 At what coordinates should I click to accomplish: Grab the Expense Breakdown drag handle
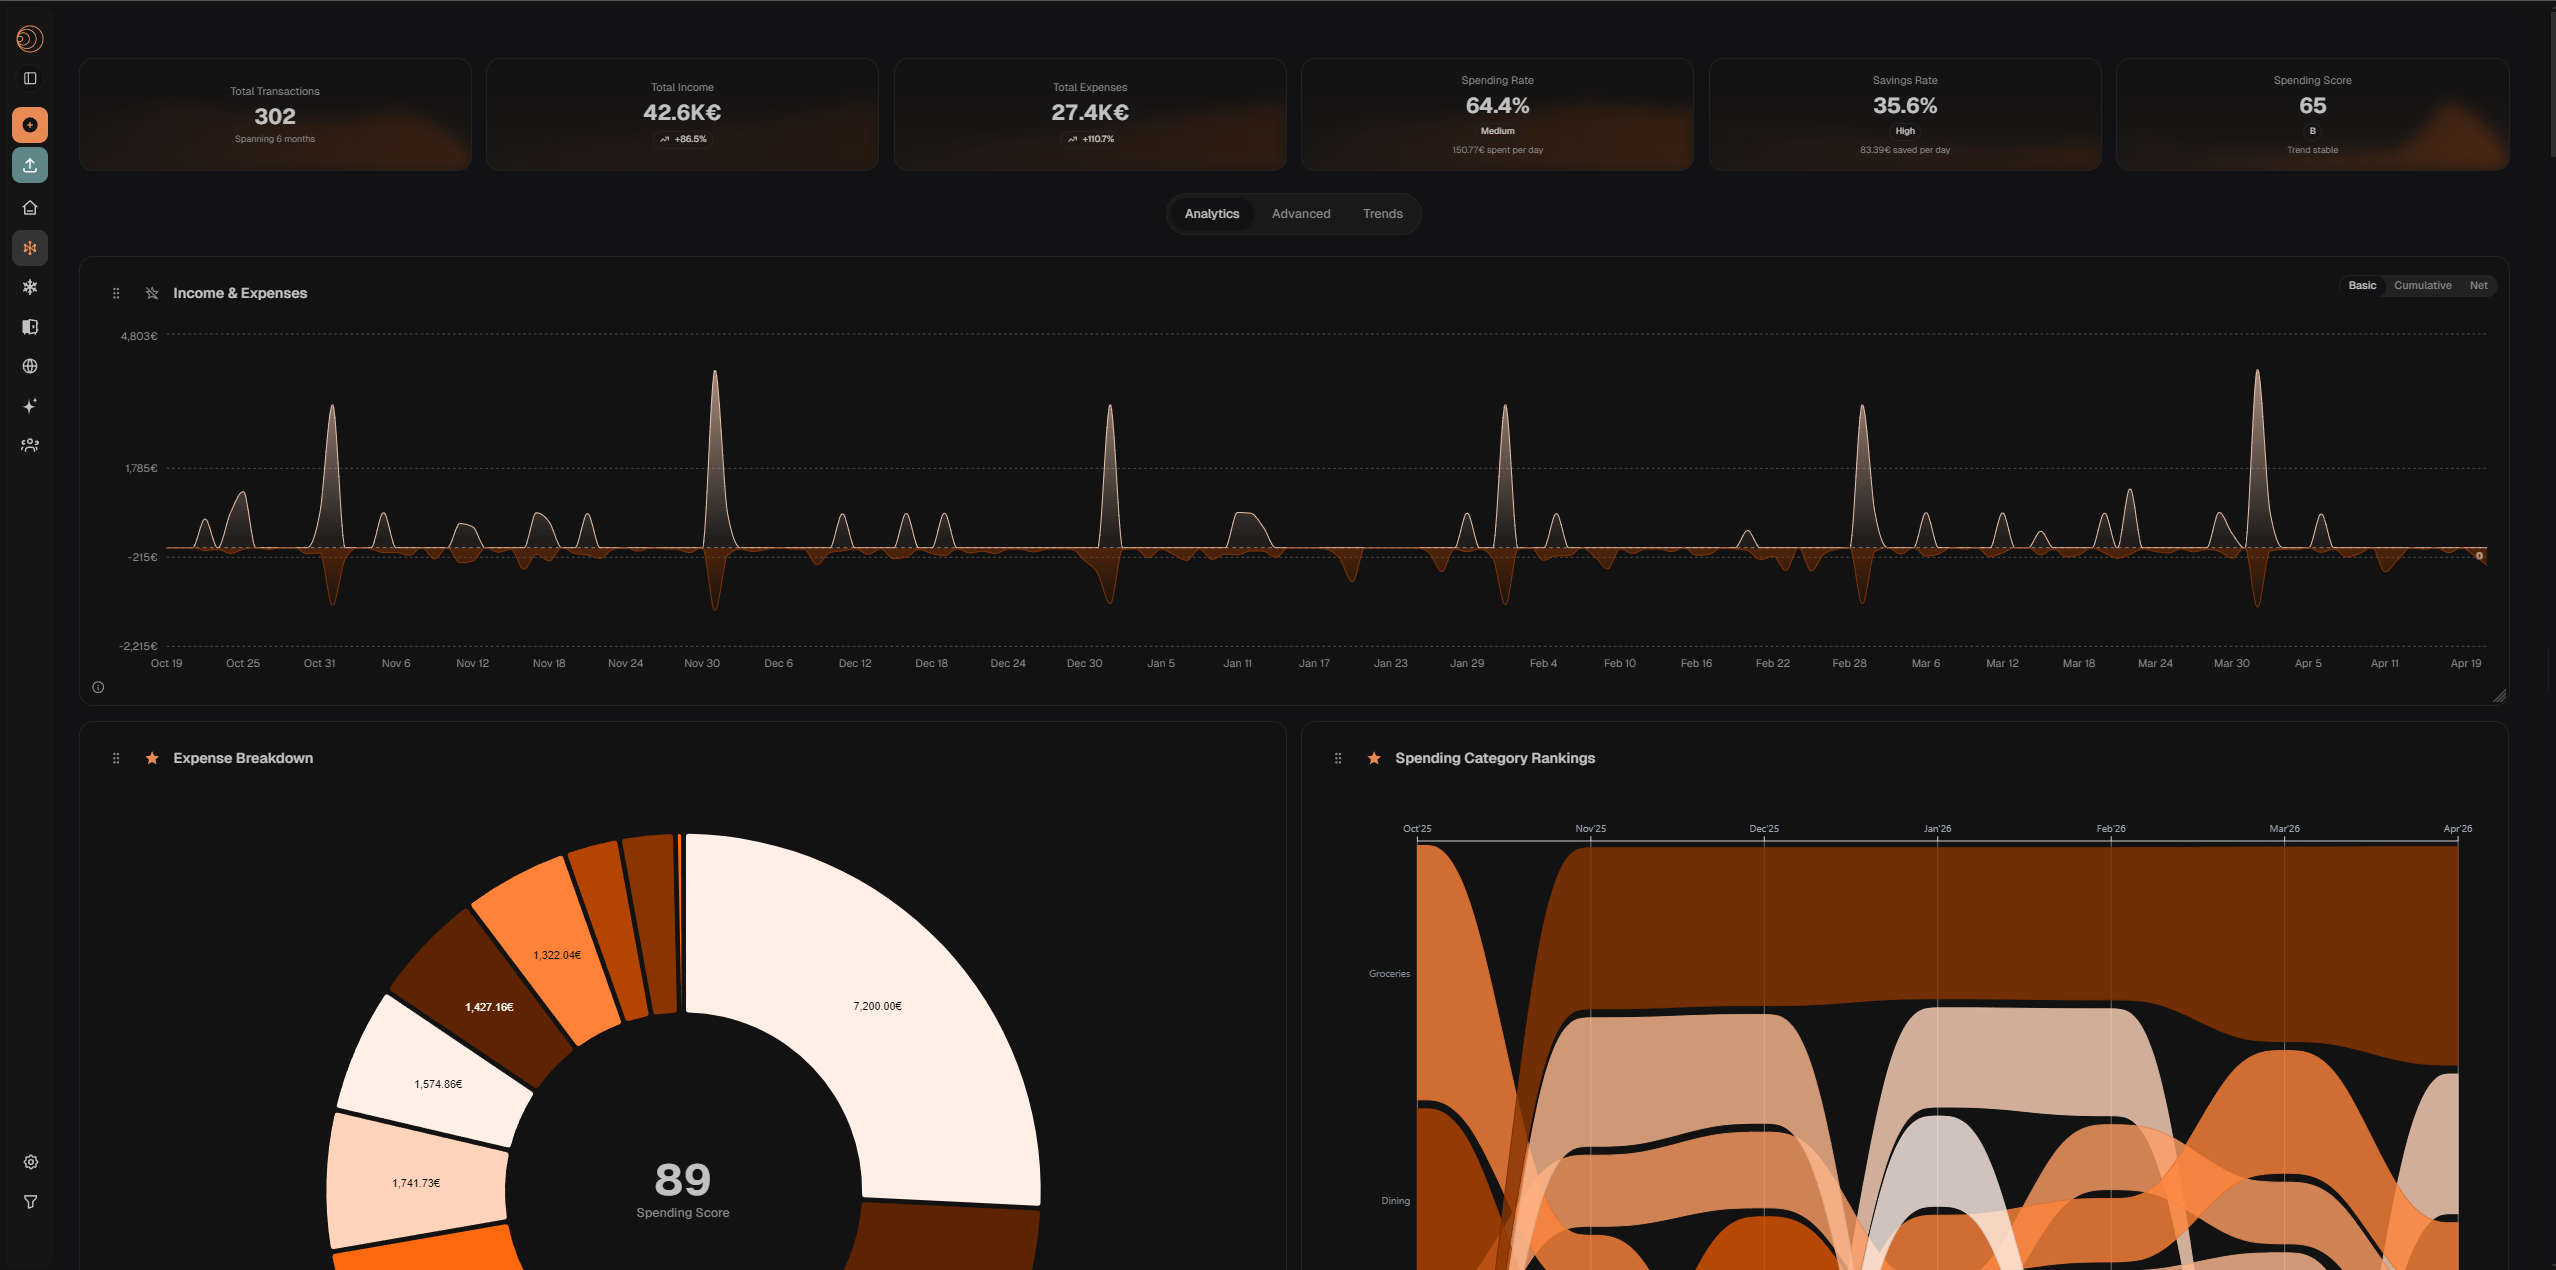pos(116,758)
